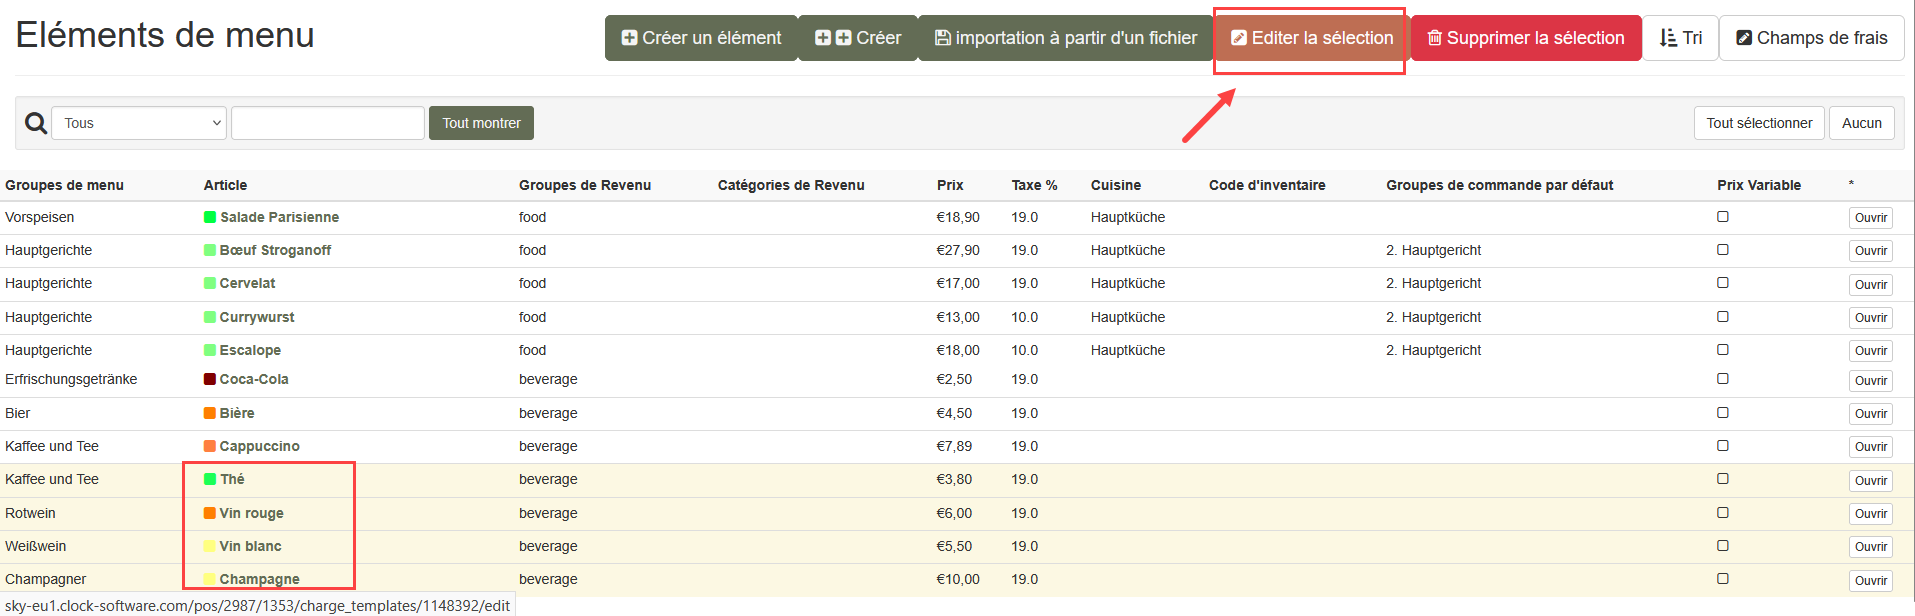Click the dark red swatch beside Coca-Cola

[210, 379]
